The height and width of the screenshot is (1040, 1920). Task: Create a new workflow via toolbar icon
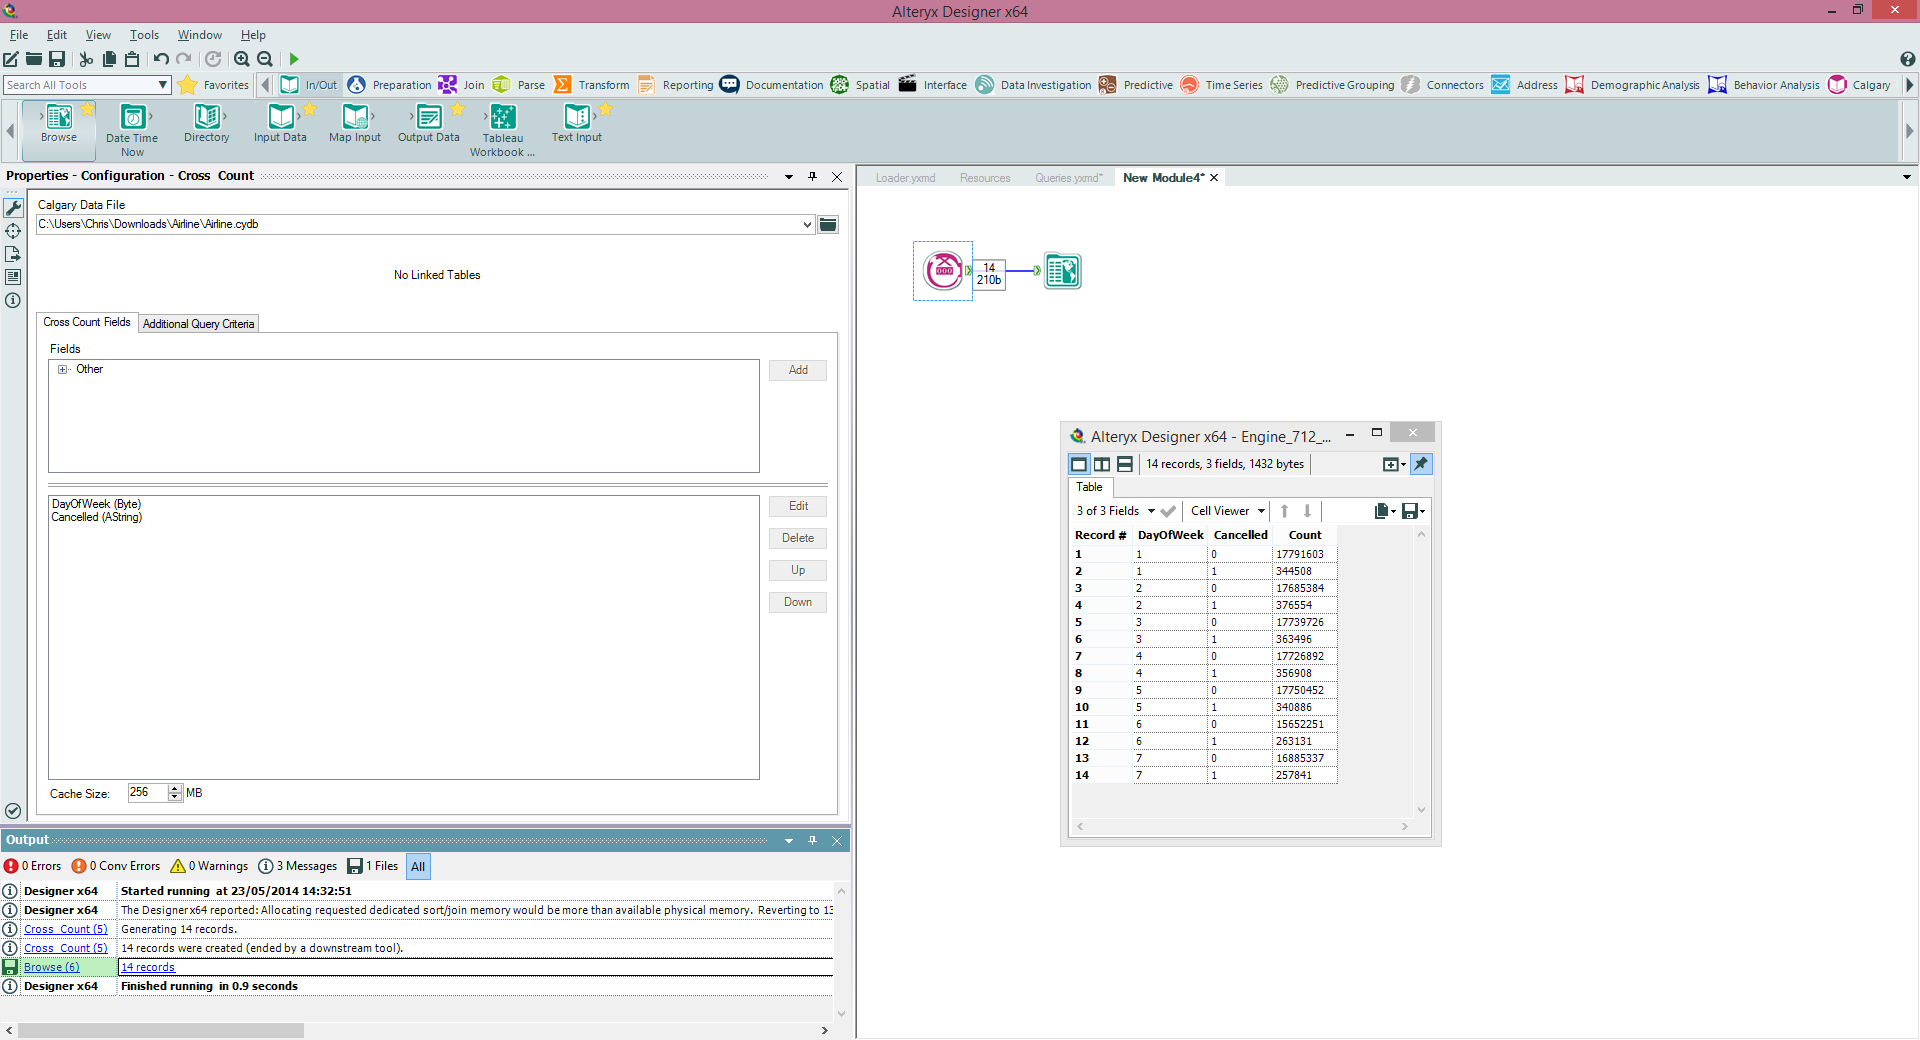(x=11, y=59)
